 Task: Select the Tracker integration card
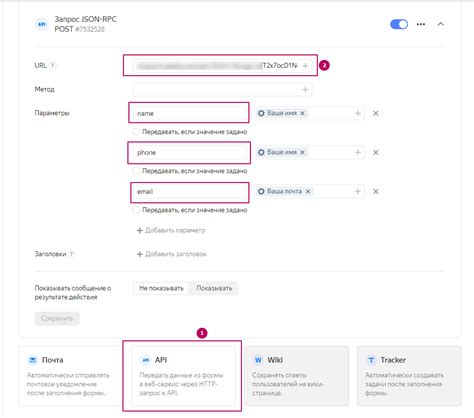pos(409,376)
